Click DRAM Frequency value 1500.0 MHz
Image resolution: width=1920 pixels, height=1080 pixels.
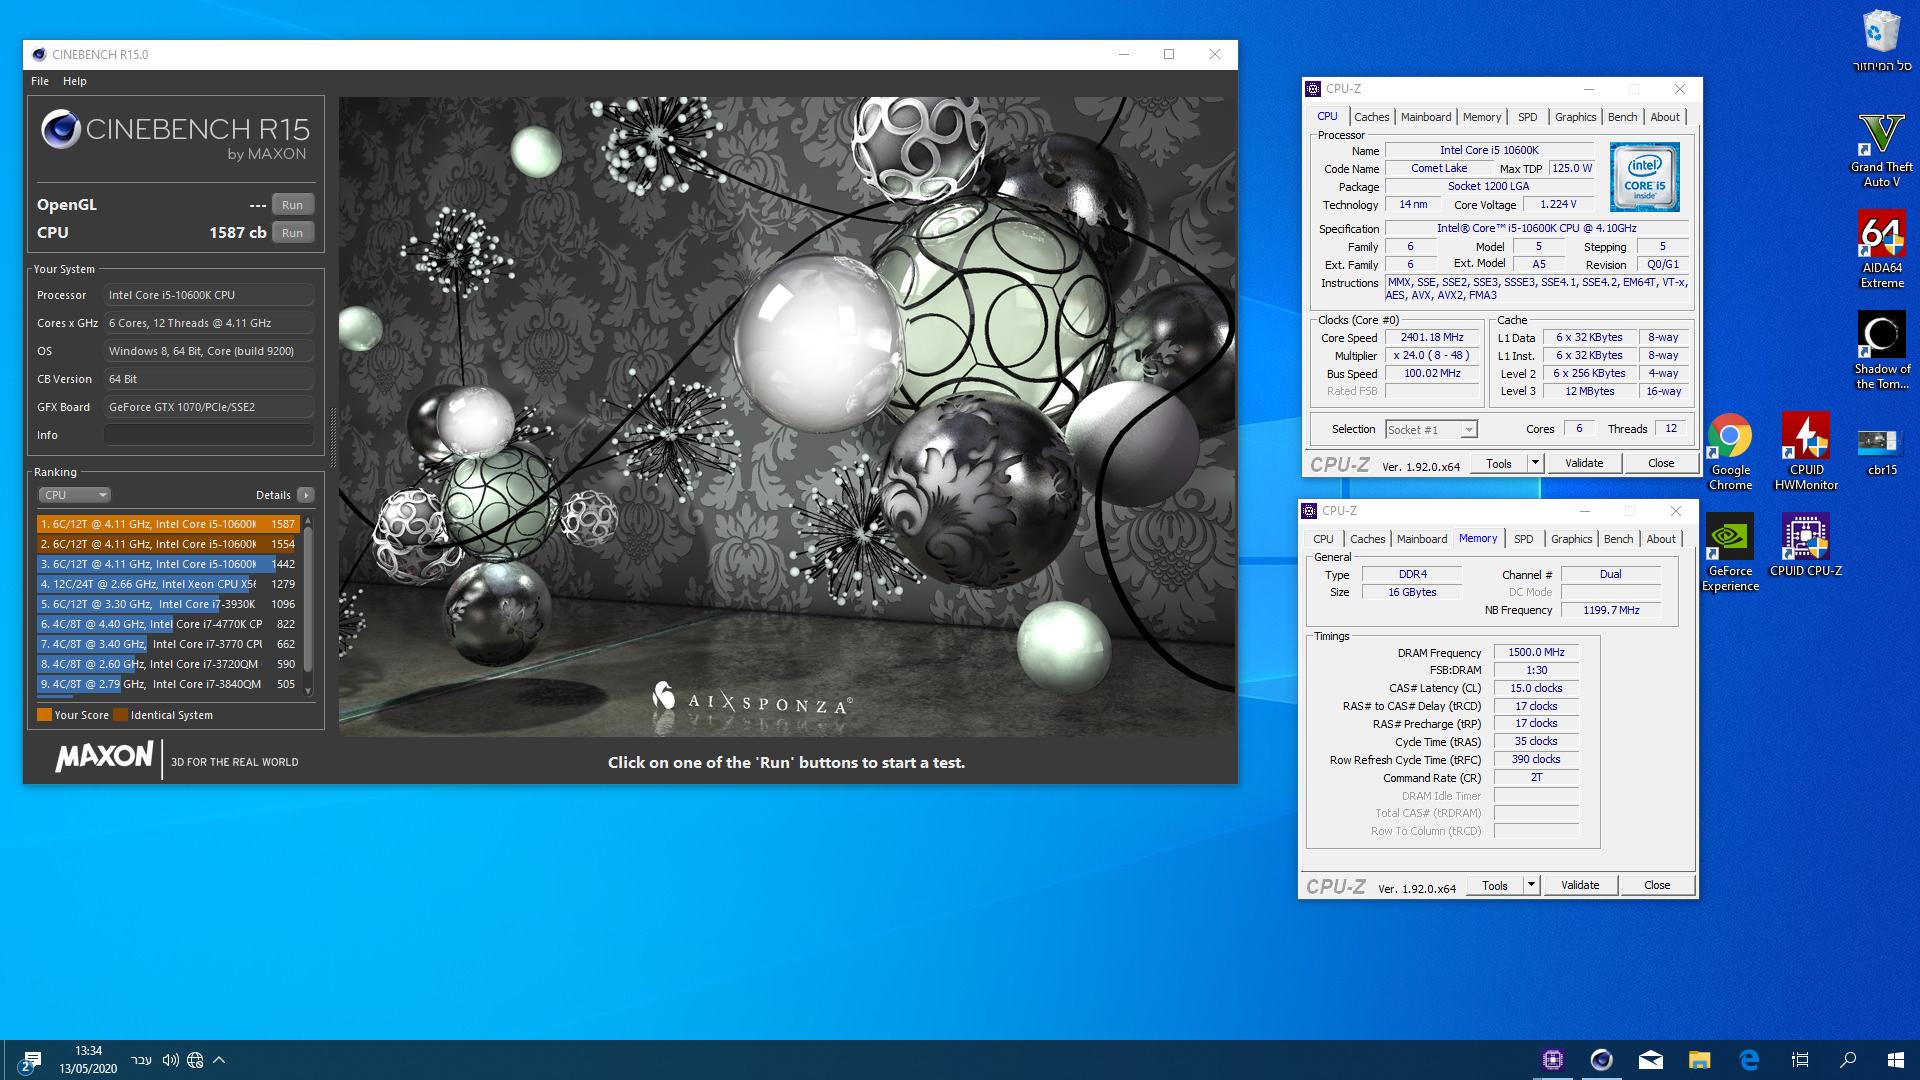tap(1536, 652)
